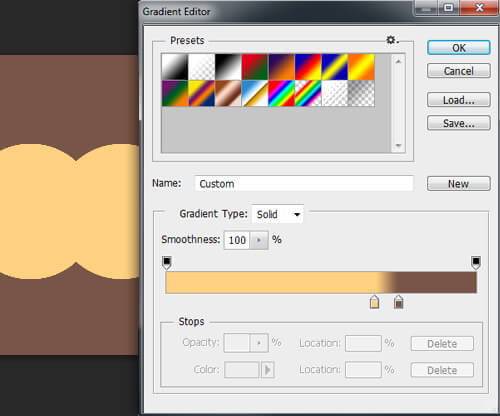Select the left black opacity stop
500x416 pixels.
point(167,263)
